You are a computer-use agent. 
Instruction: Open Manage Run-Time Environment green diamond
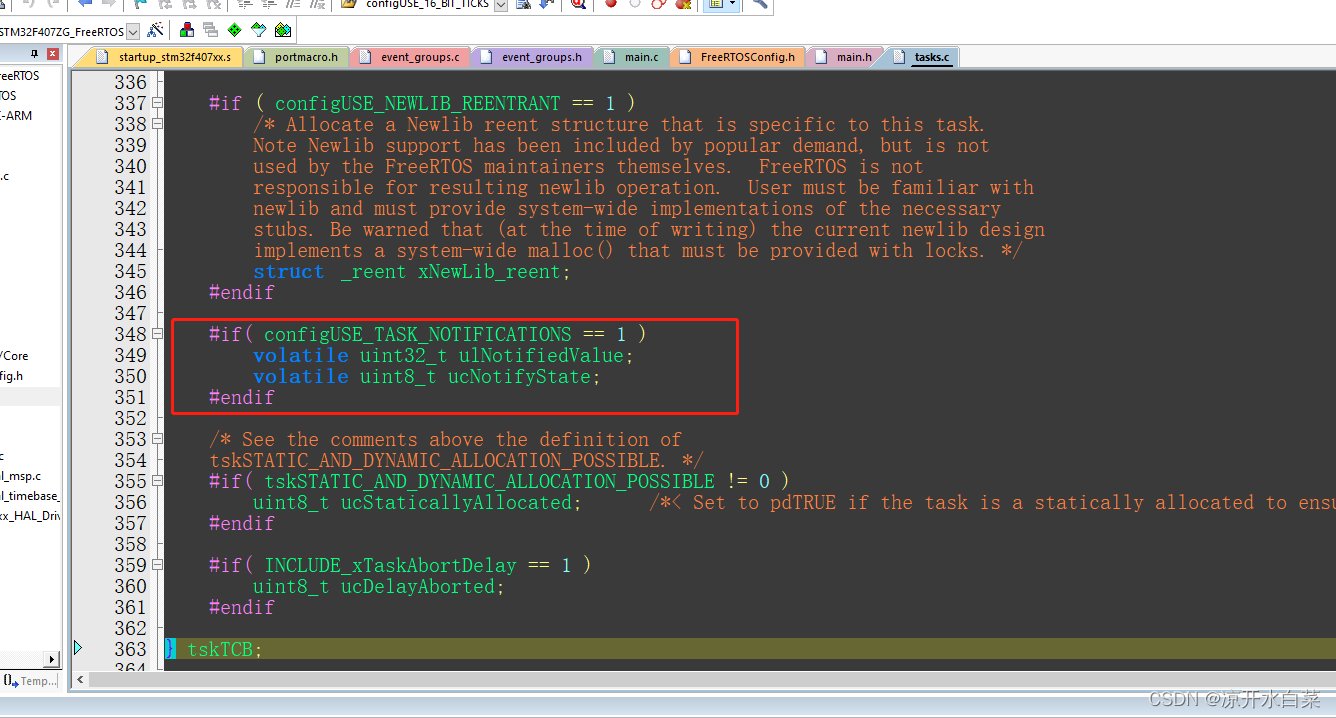coord(234,30)
